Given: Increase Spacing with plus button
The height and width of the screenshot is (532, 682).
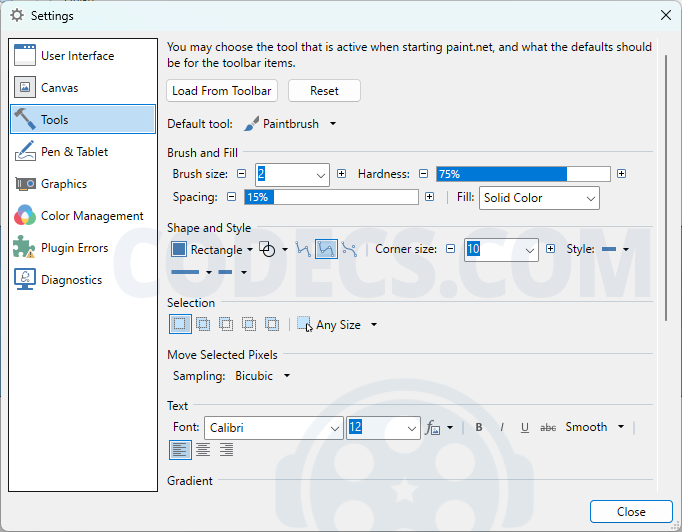Looking at the screenshot, I should pyautogui.click(x=429, y=197).
